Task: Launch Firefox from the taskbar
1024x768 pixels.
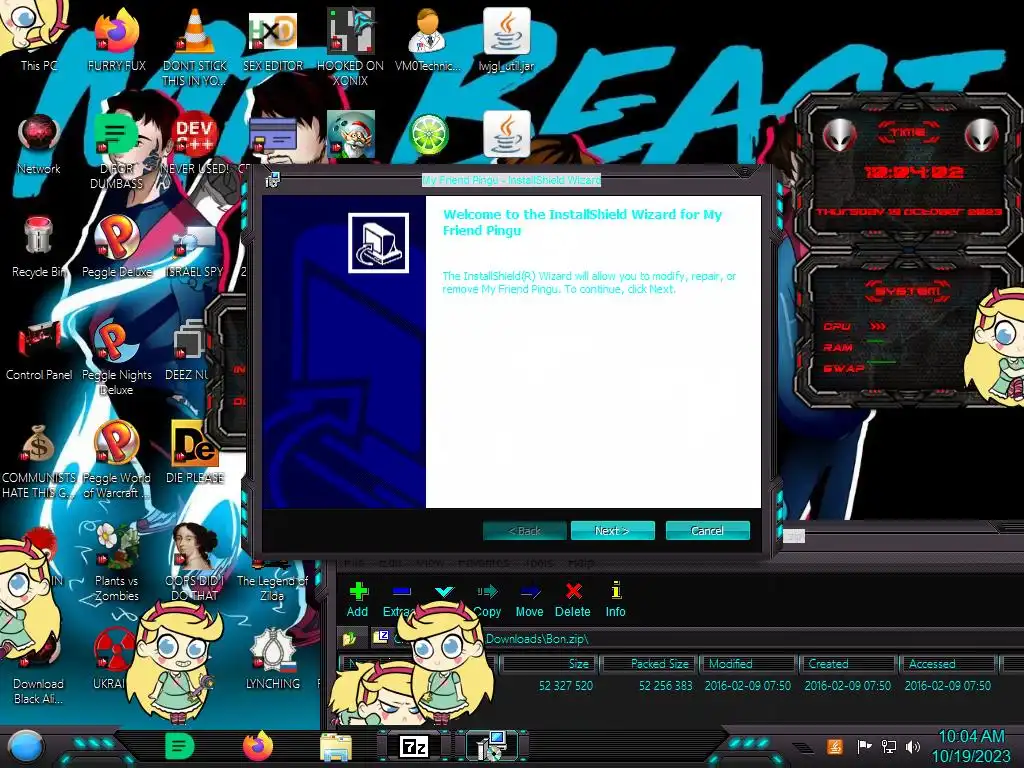Action: [x=258, y=746]
